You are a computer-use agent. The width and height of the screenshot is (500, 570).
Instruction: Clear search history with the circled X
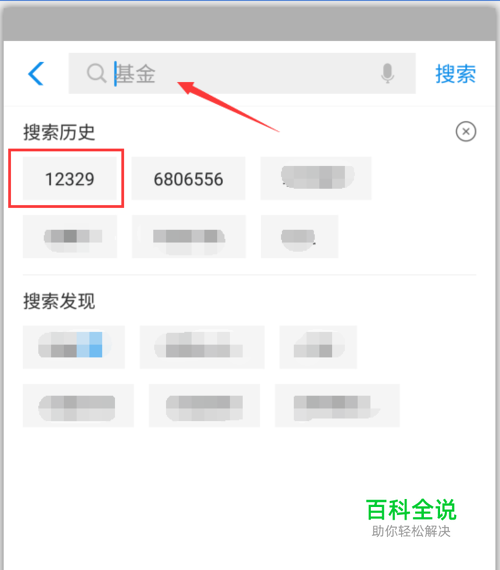click(x=466, y=131)
